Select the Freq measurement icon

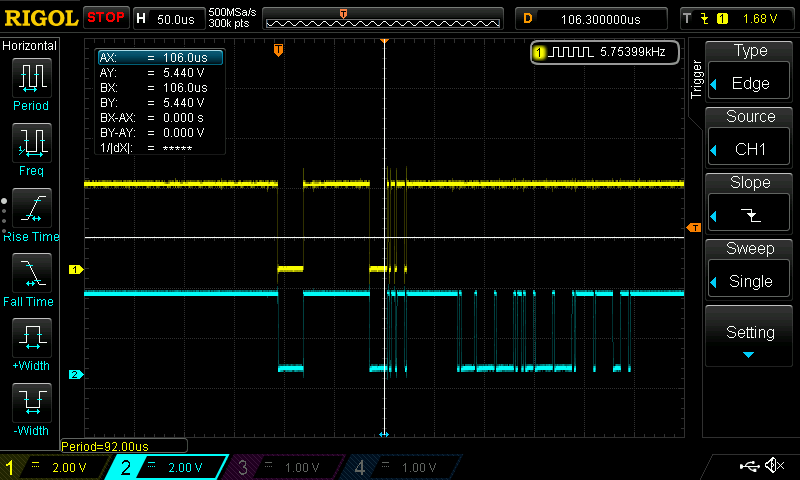pyautogui.click(x=31, y=143)
